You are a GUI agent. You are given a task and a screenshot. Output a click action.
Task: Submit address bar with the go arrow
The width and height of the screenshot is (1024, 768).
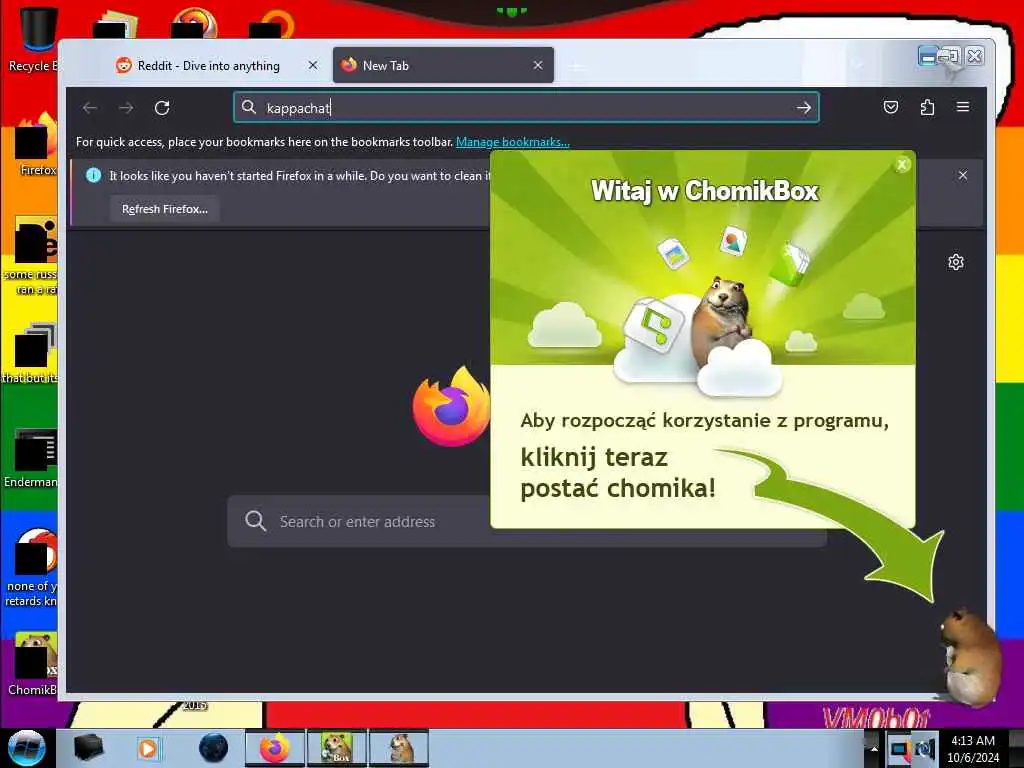[x=804, y=108]
